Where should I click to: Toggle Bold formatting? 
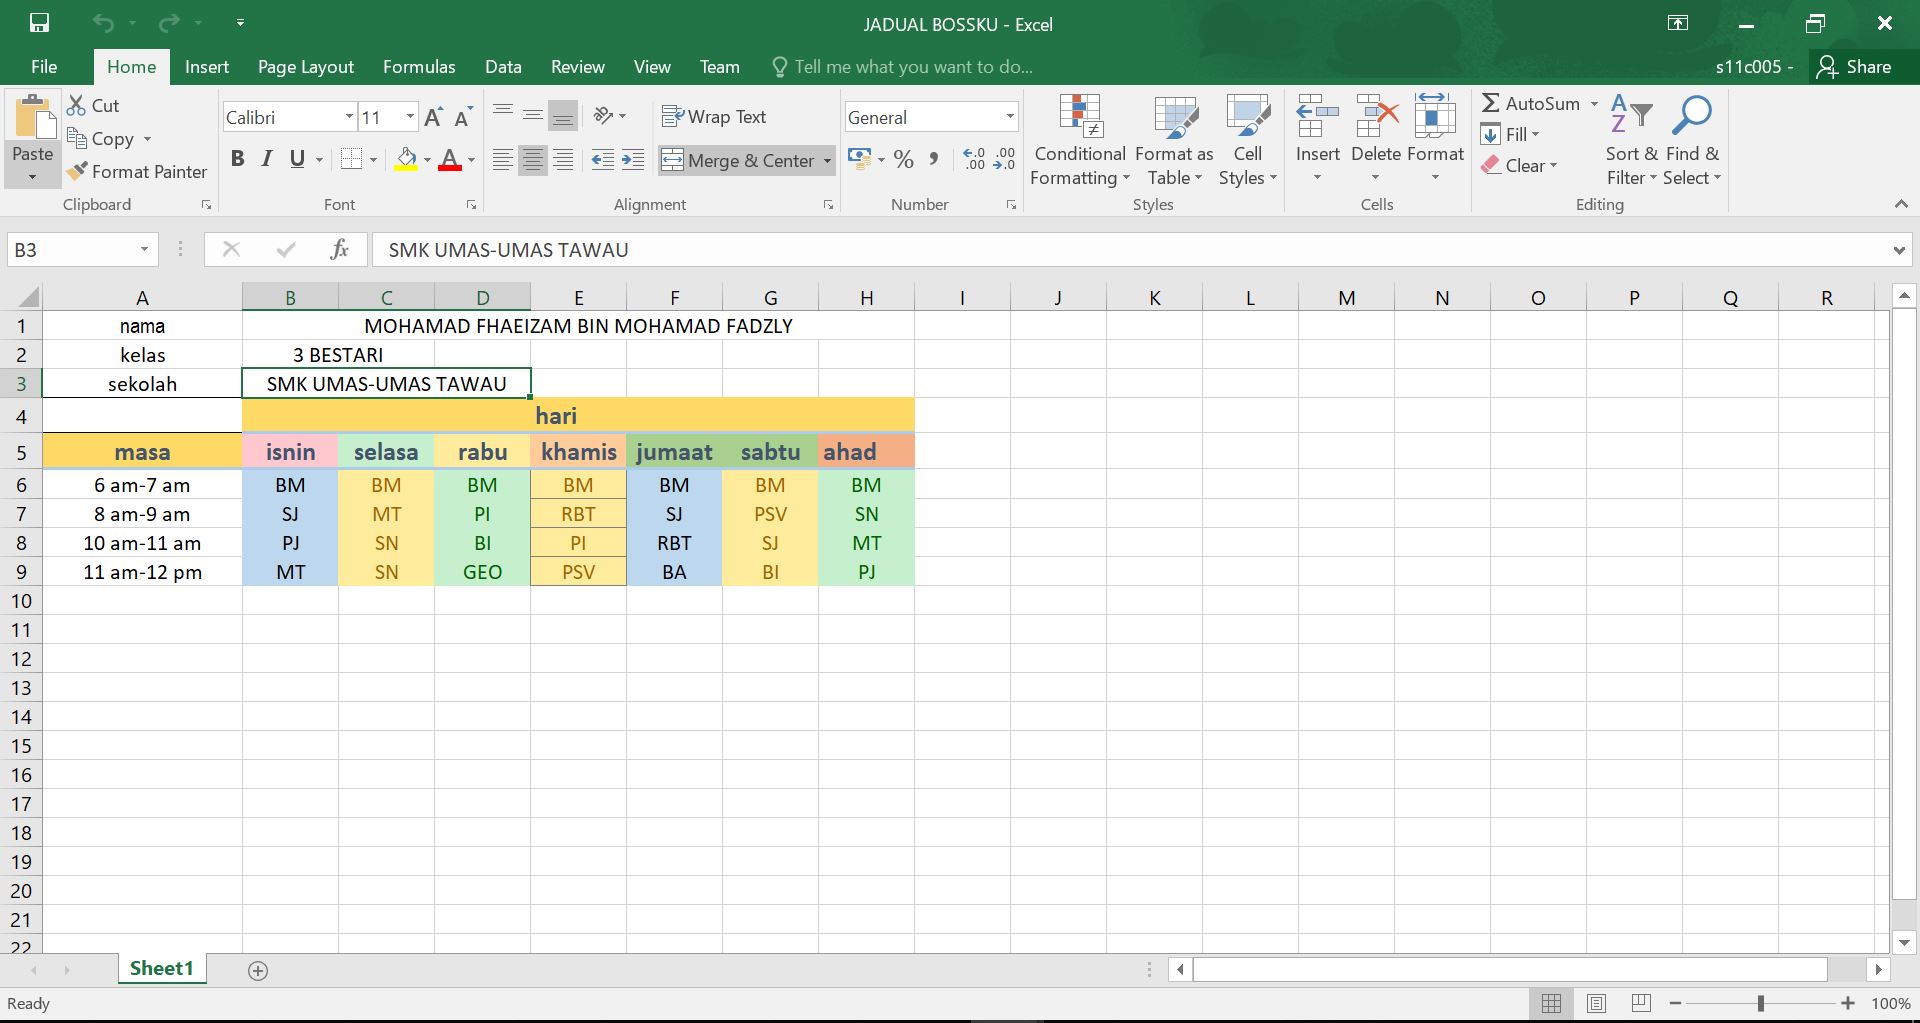click(x=237, y=159)
